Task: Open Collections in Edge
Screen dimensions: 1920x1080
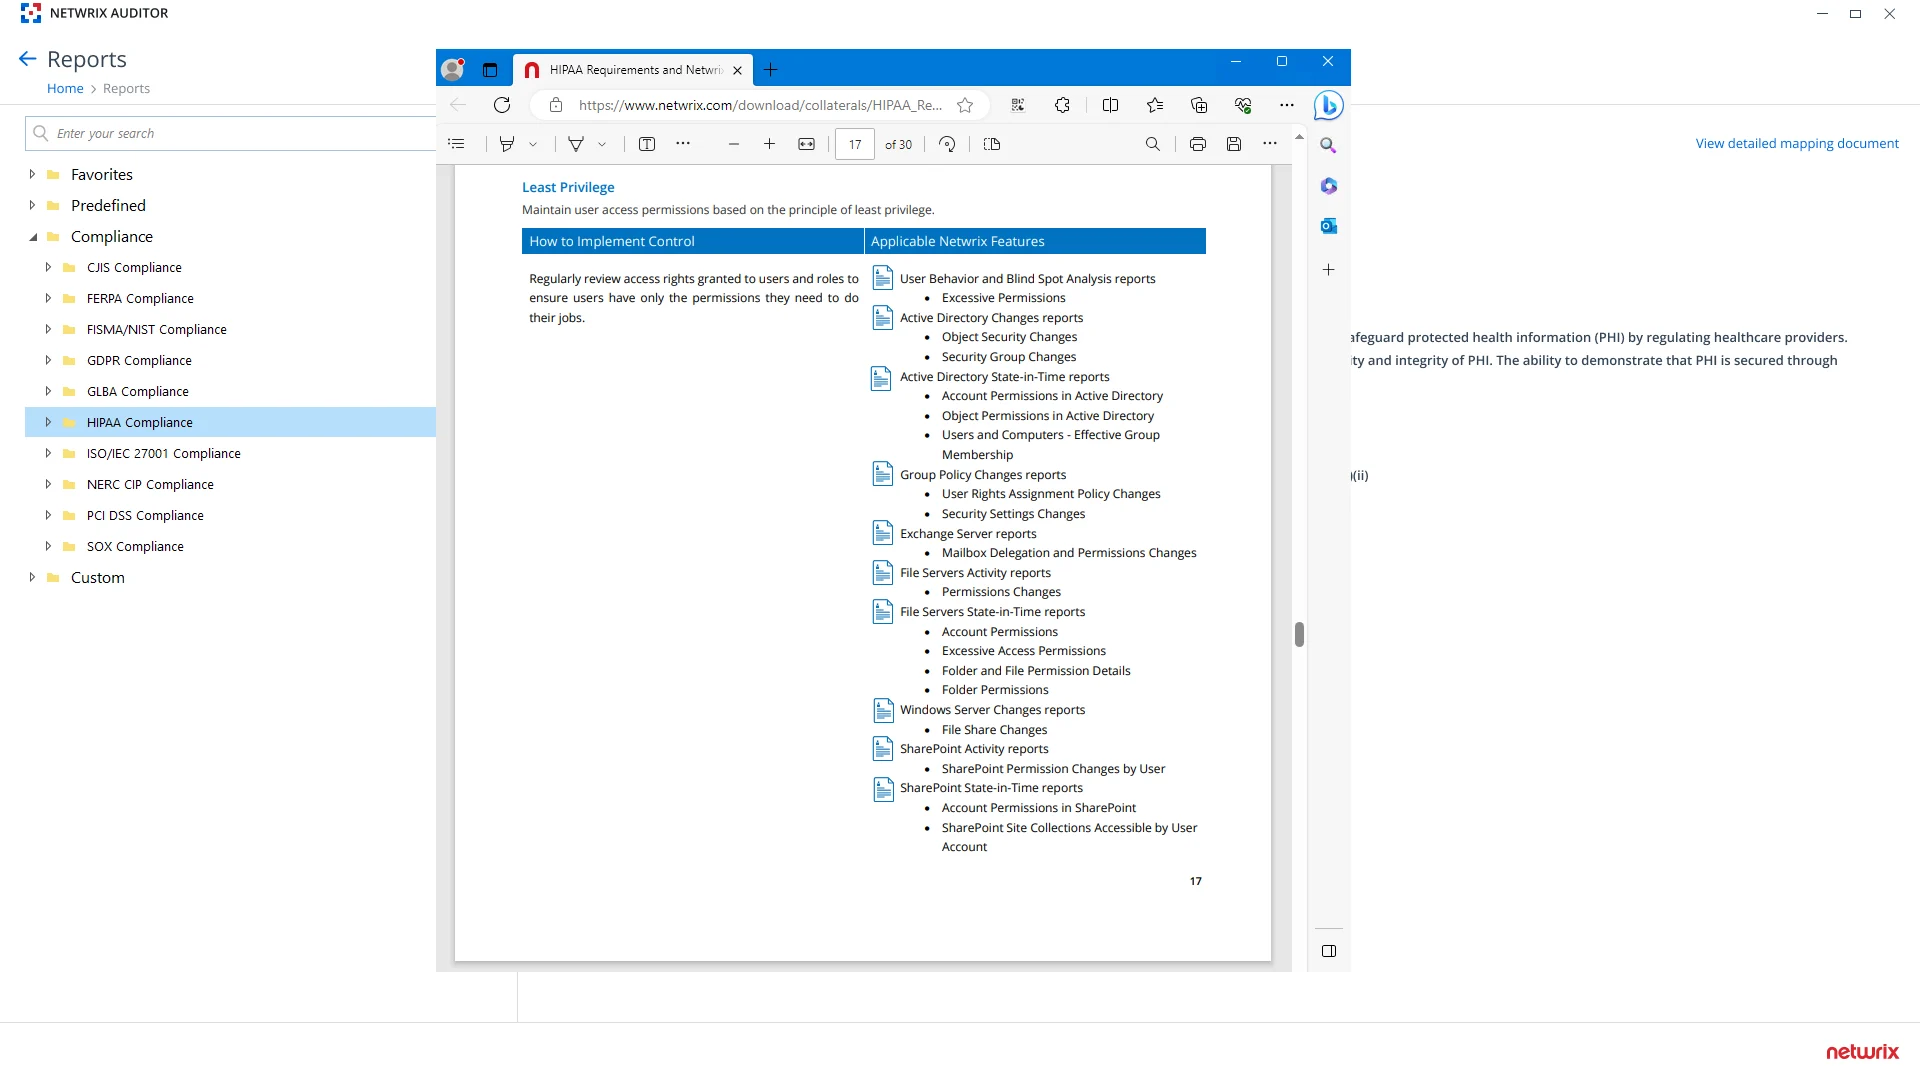Action: [1199, 105]
